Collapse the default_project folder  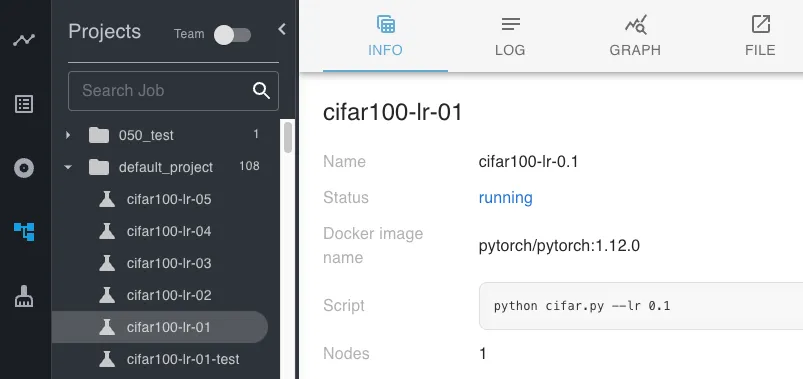click(x=68, y=167)
